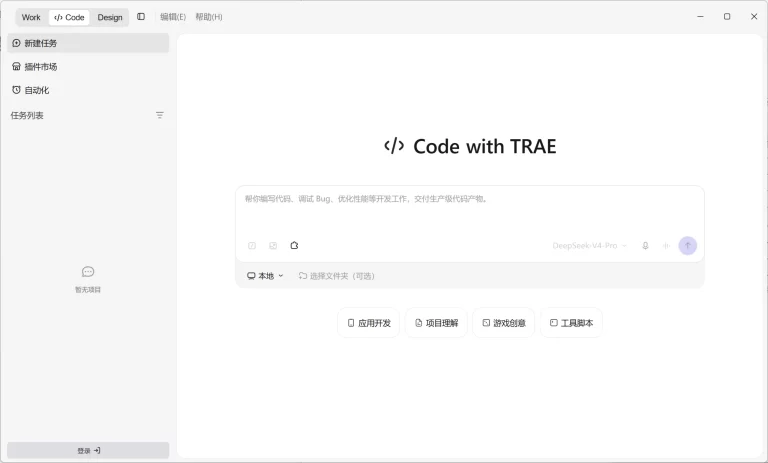Click the 任务列表 heading text

pyautogui.click(x=27, y=116)
